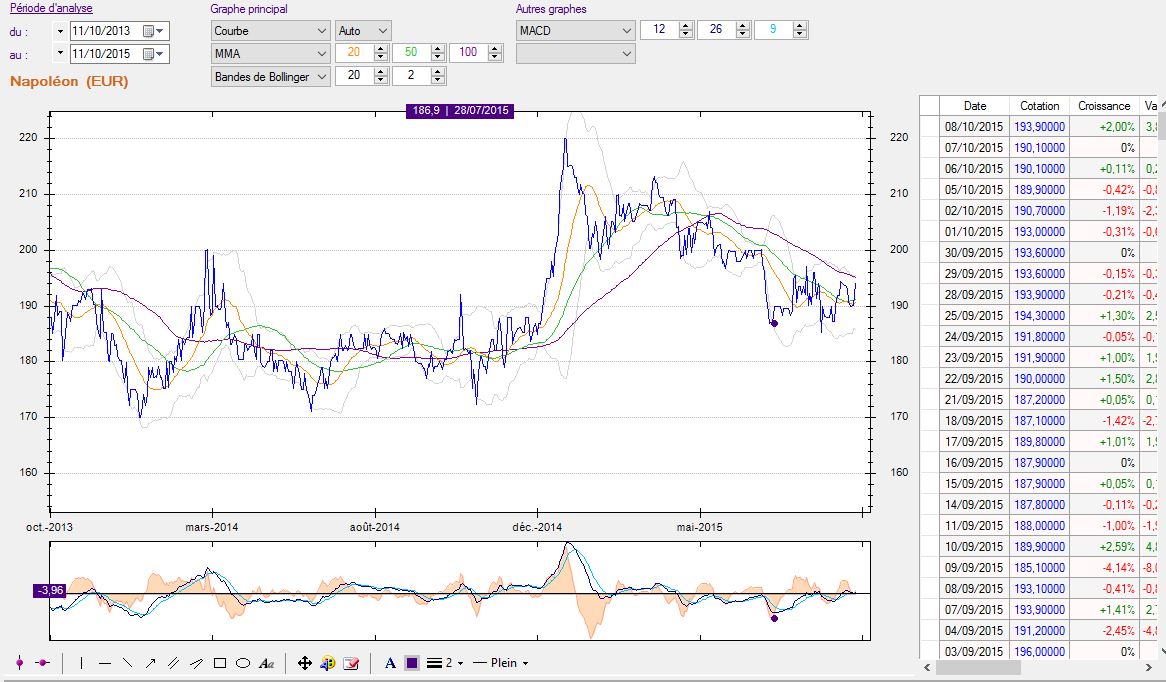Pick the arrow drawing tool
This screenshot has height=682, width=1166.
(x=150, y=663)
